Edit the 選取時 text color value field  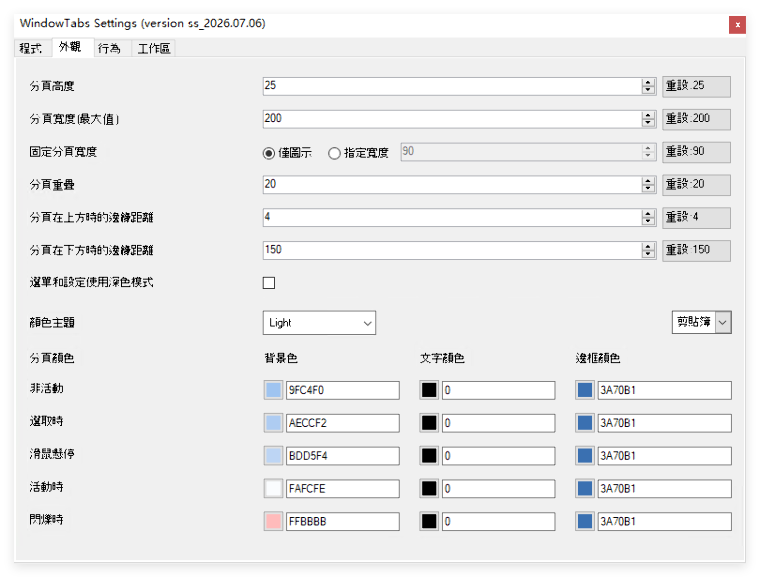498,423
